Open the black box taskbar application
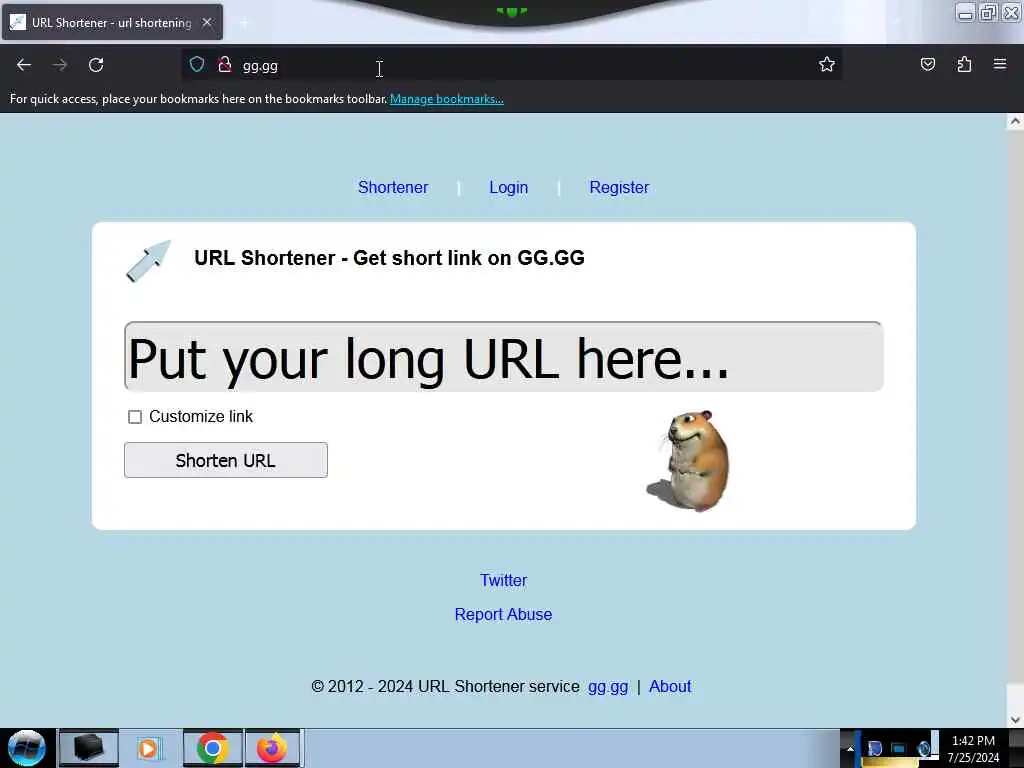The image size is (1024, 768). [x=89, y=748]
